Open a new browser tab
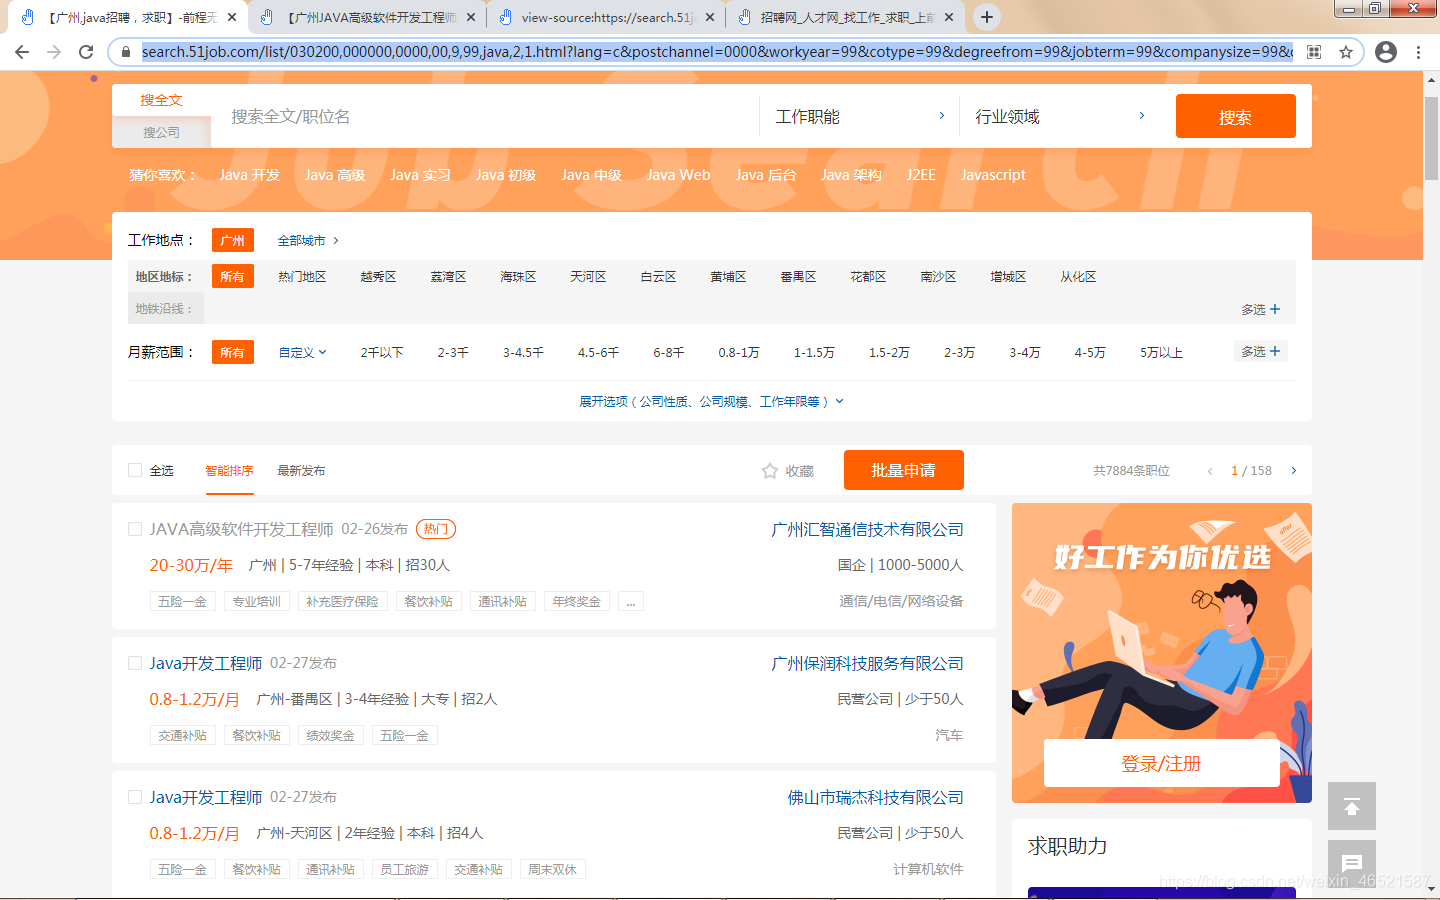 [x=987, y=17]
